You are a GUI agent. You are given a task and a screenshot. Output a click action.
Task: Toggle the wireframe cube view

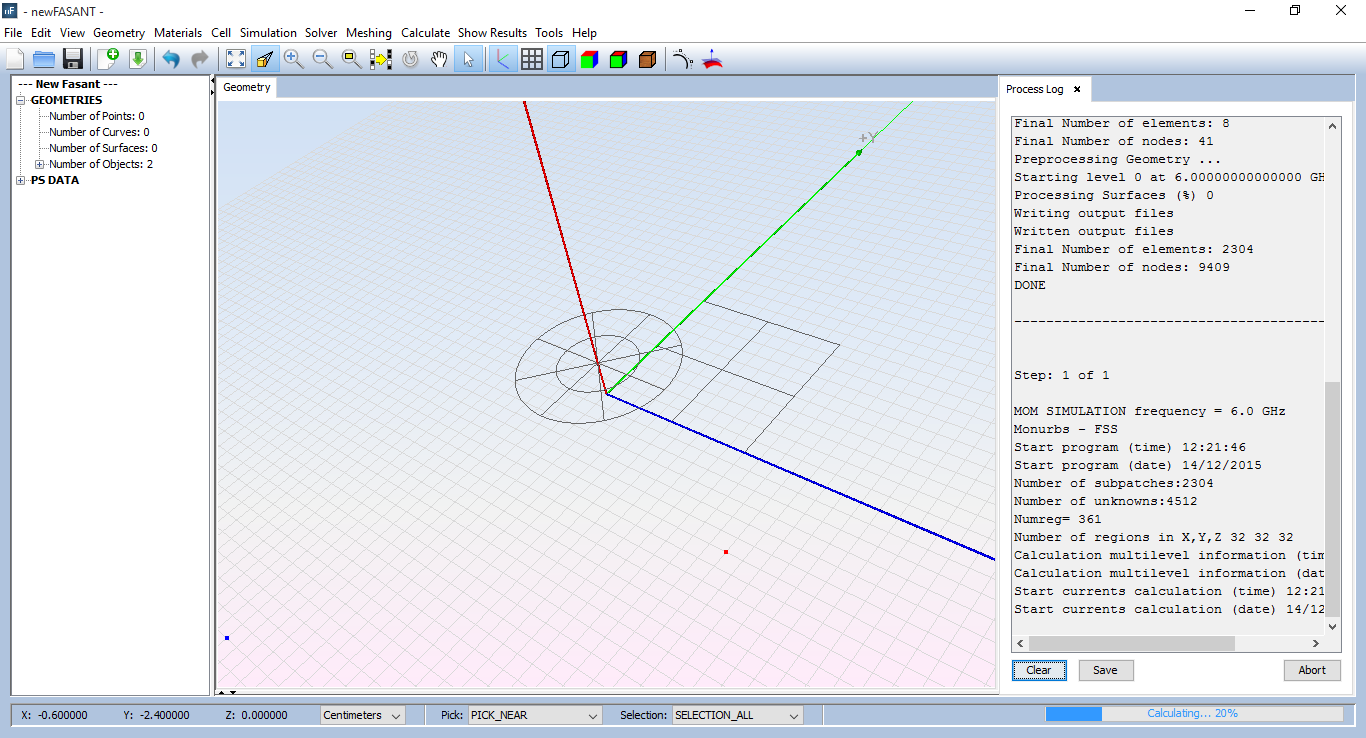[x=561, y=59]
